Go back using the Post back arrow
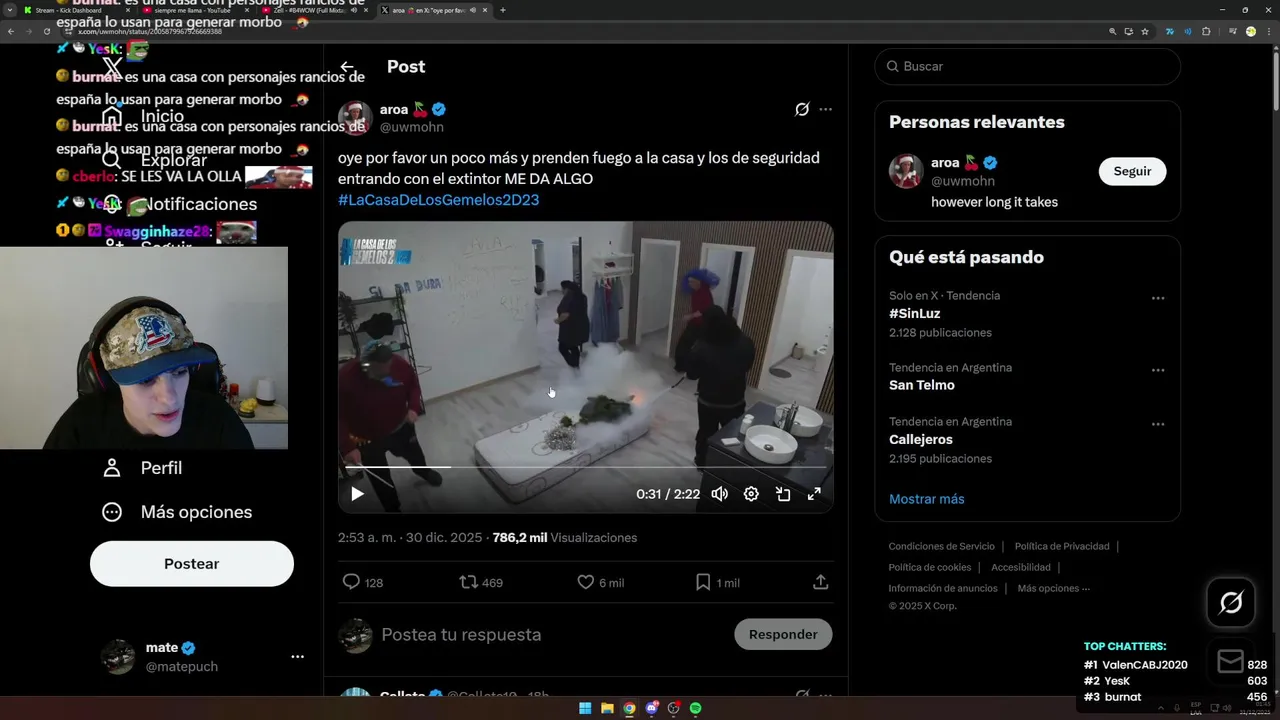Image resolution: width=1280 pixels, height=720 pixels. pos(347,67)
